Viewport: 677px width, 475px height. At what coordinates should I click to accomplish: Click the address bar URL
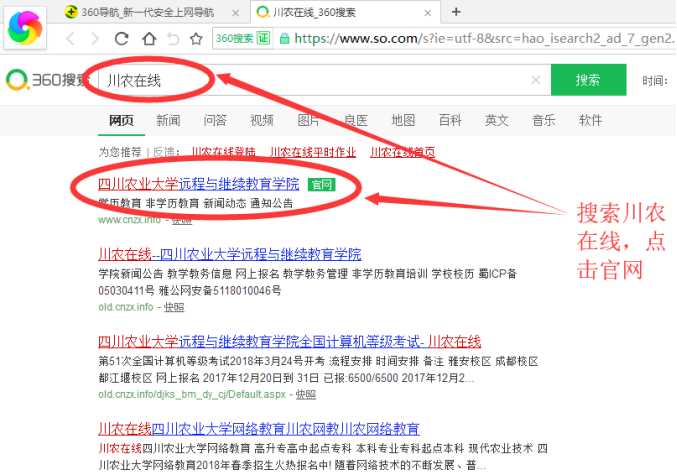[x=484, y=39]
